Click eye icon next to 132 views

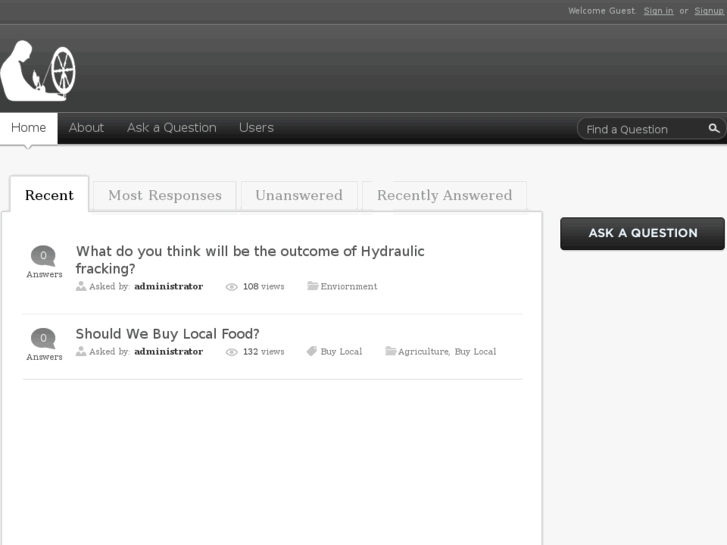[x=231, y=352]
